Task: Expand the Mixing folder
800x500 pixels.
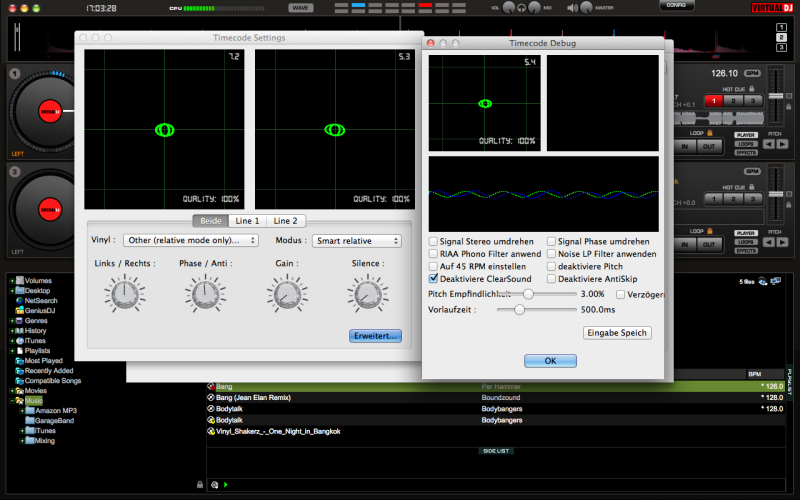Action: [x=21, y=441]
